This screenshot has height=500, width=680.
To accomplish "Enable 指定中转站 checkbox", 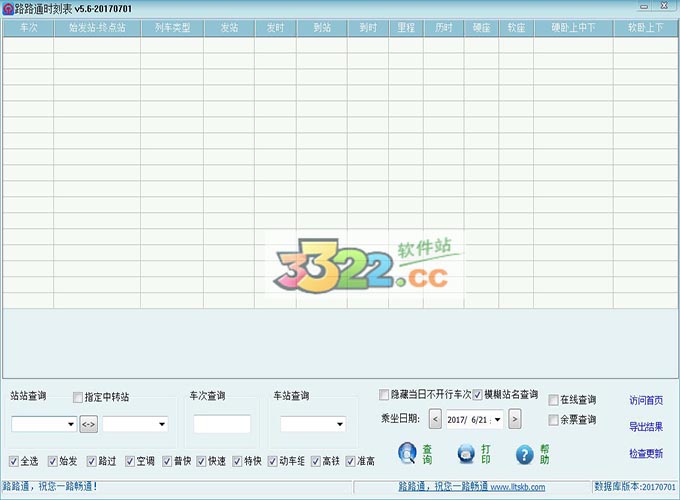I will point(78,397).
